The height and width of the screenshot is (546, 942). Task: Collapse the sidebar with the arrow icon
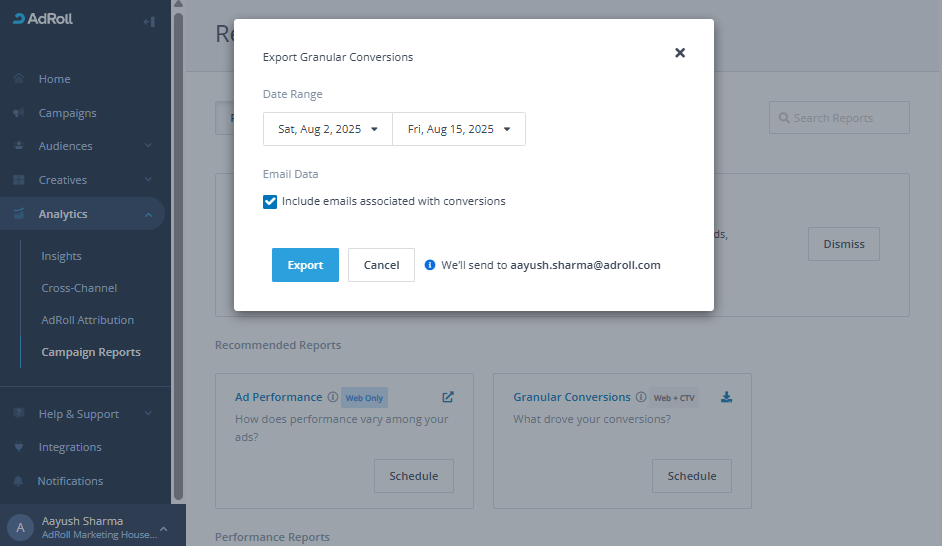(149, 21)
